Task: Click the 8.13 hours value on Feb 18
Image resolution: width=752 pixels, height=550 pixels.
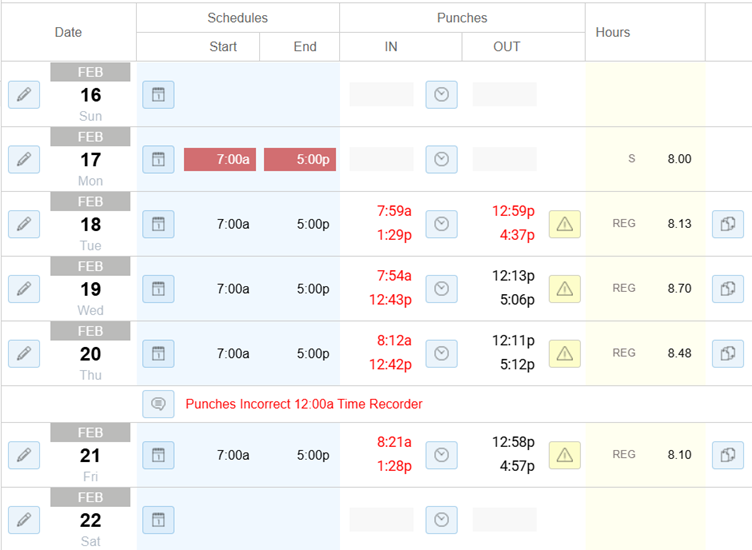Action: tap(679, 224)
